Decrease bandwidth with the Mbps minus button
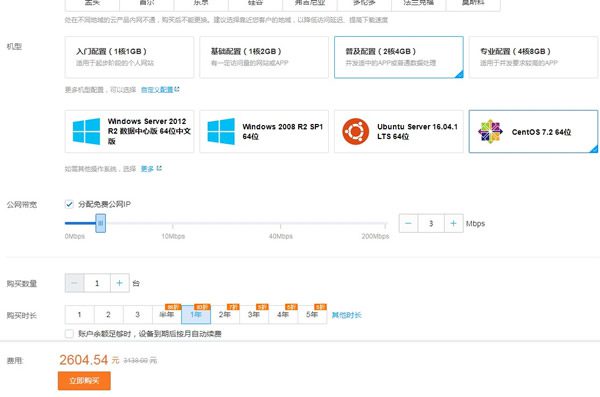 coord(408,224)
